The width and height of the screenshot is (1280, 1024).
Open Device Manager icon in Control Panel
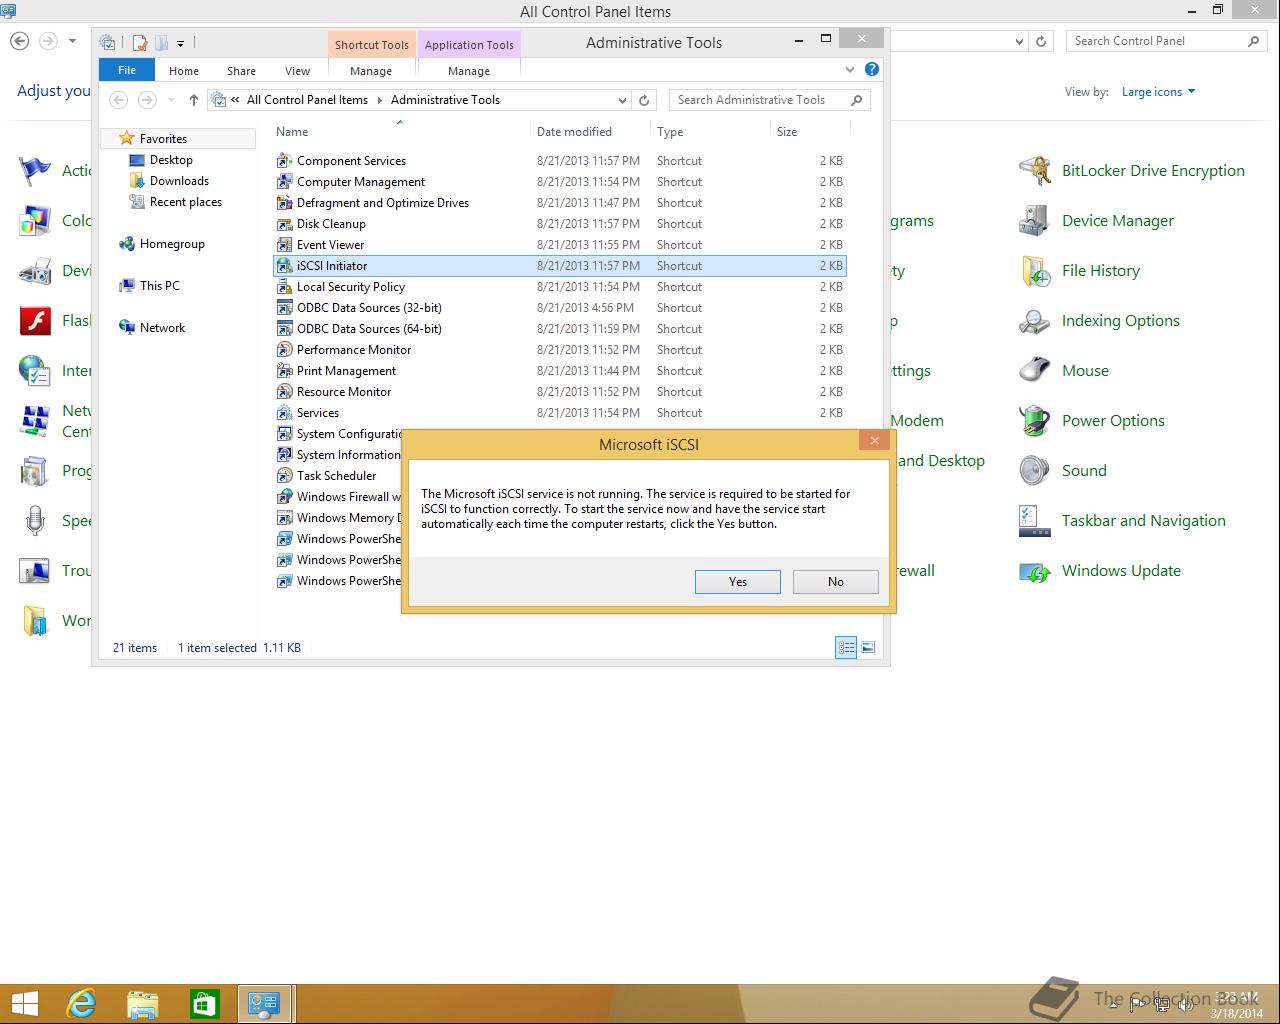1035,221
